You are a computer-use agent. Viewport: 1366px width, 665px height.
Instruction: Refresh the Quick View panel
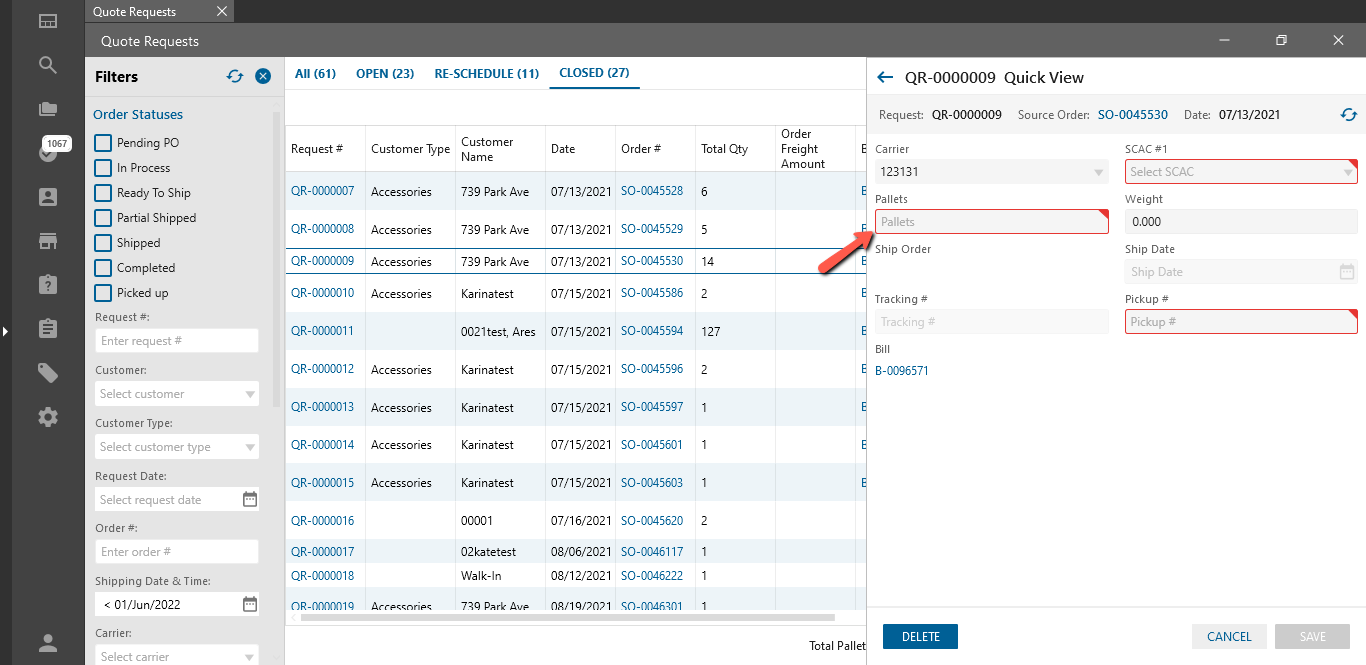click(1349, 115)
